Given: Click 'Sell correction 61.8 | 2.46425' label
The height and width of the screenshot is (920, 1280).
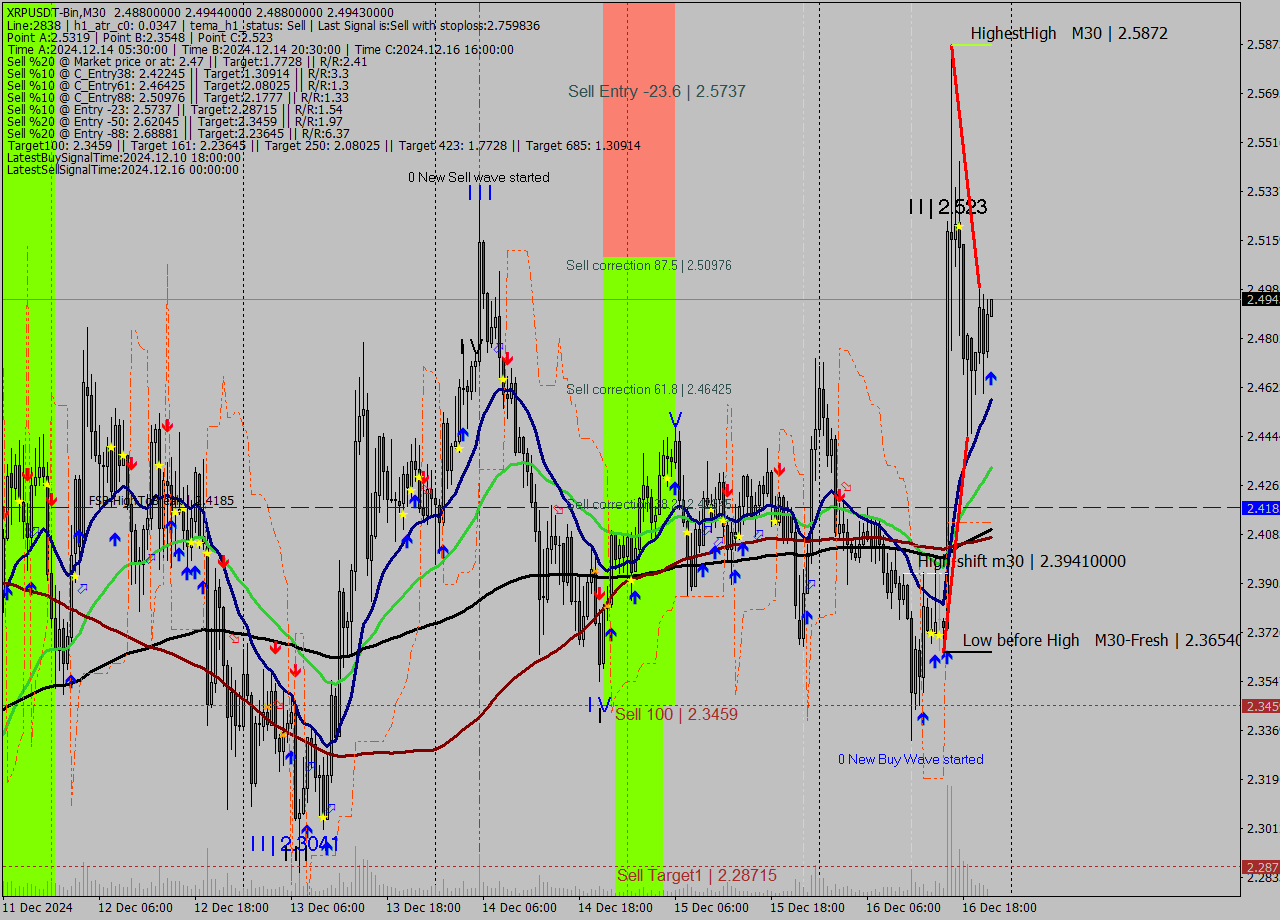Looking at the screenshot, I should pos(649,389).
